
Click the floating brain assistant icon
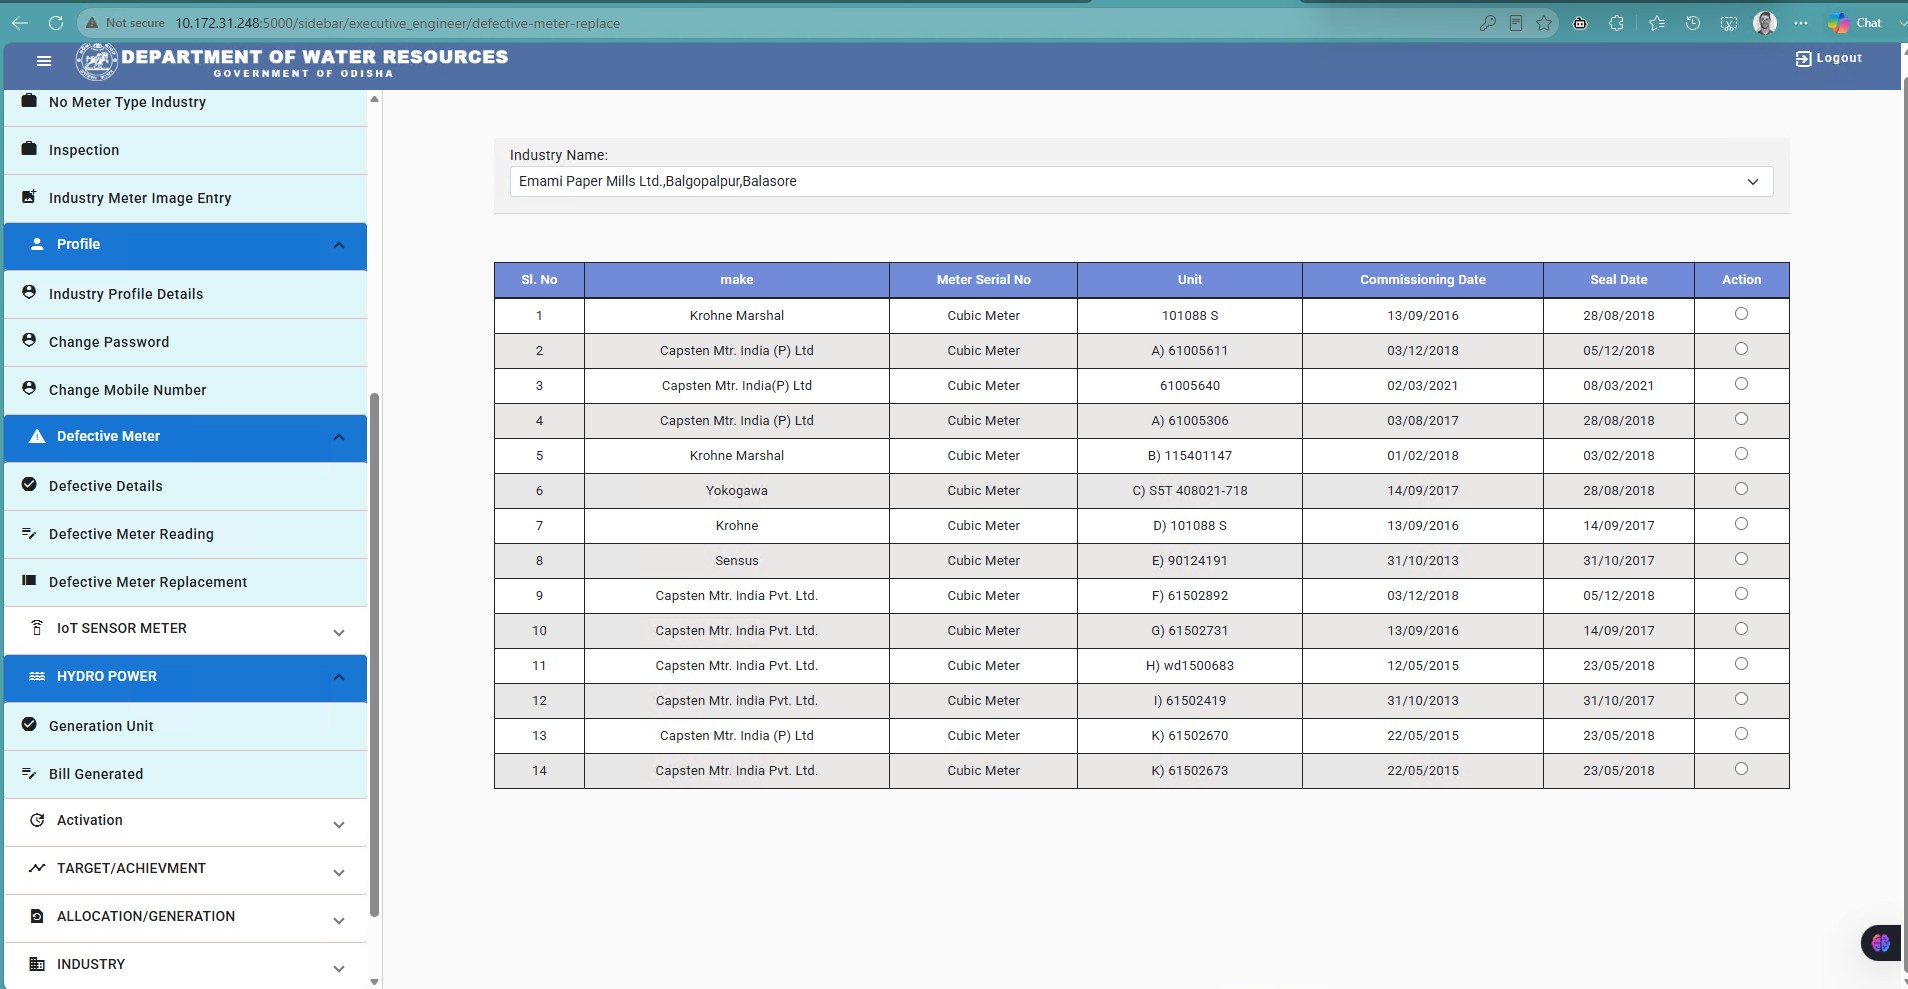(1881, 943)
